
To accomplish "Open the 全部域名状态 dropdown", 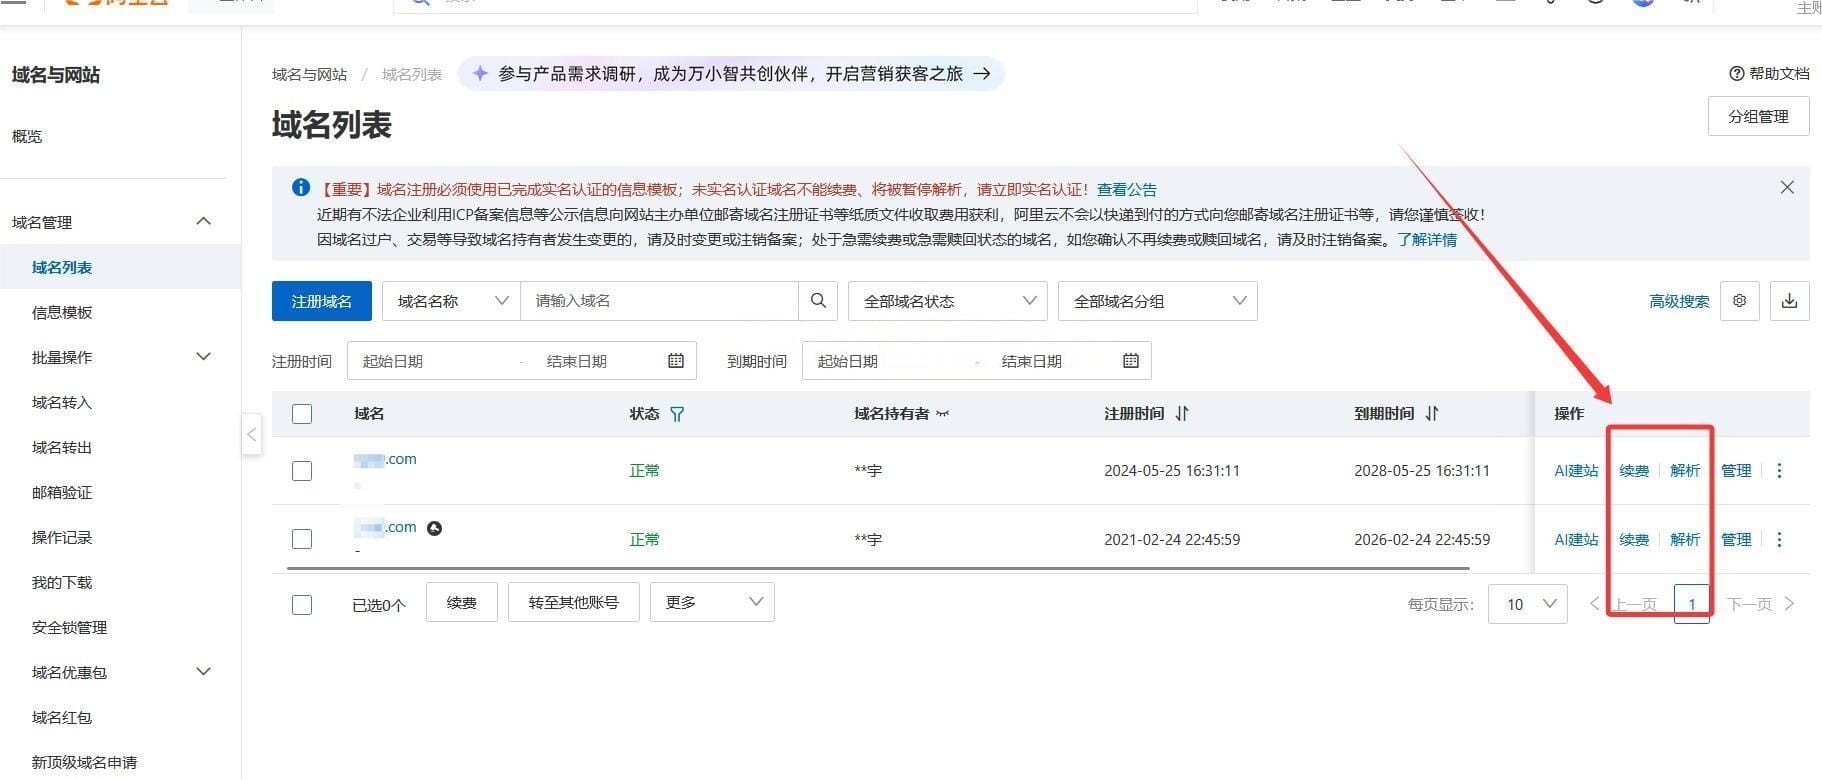I will click(948, 301).
